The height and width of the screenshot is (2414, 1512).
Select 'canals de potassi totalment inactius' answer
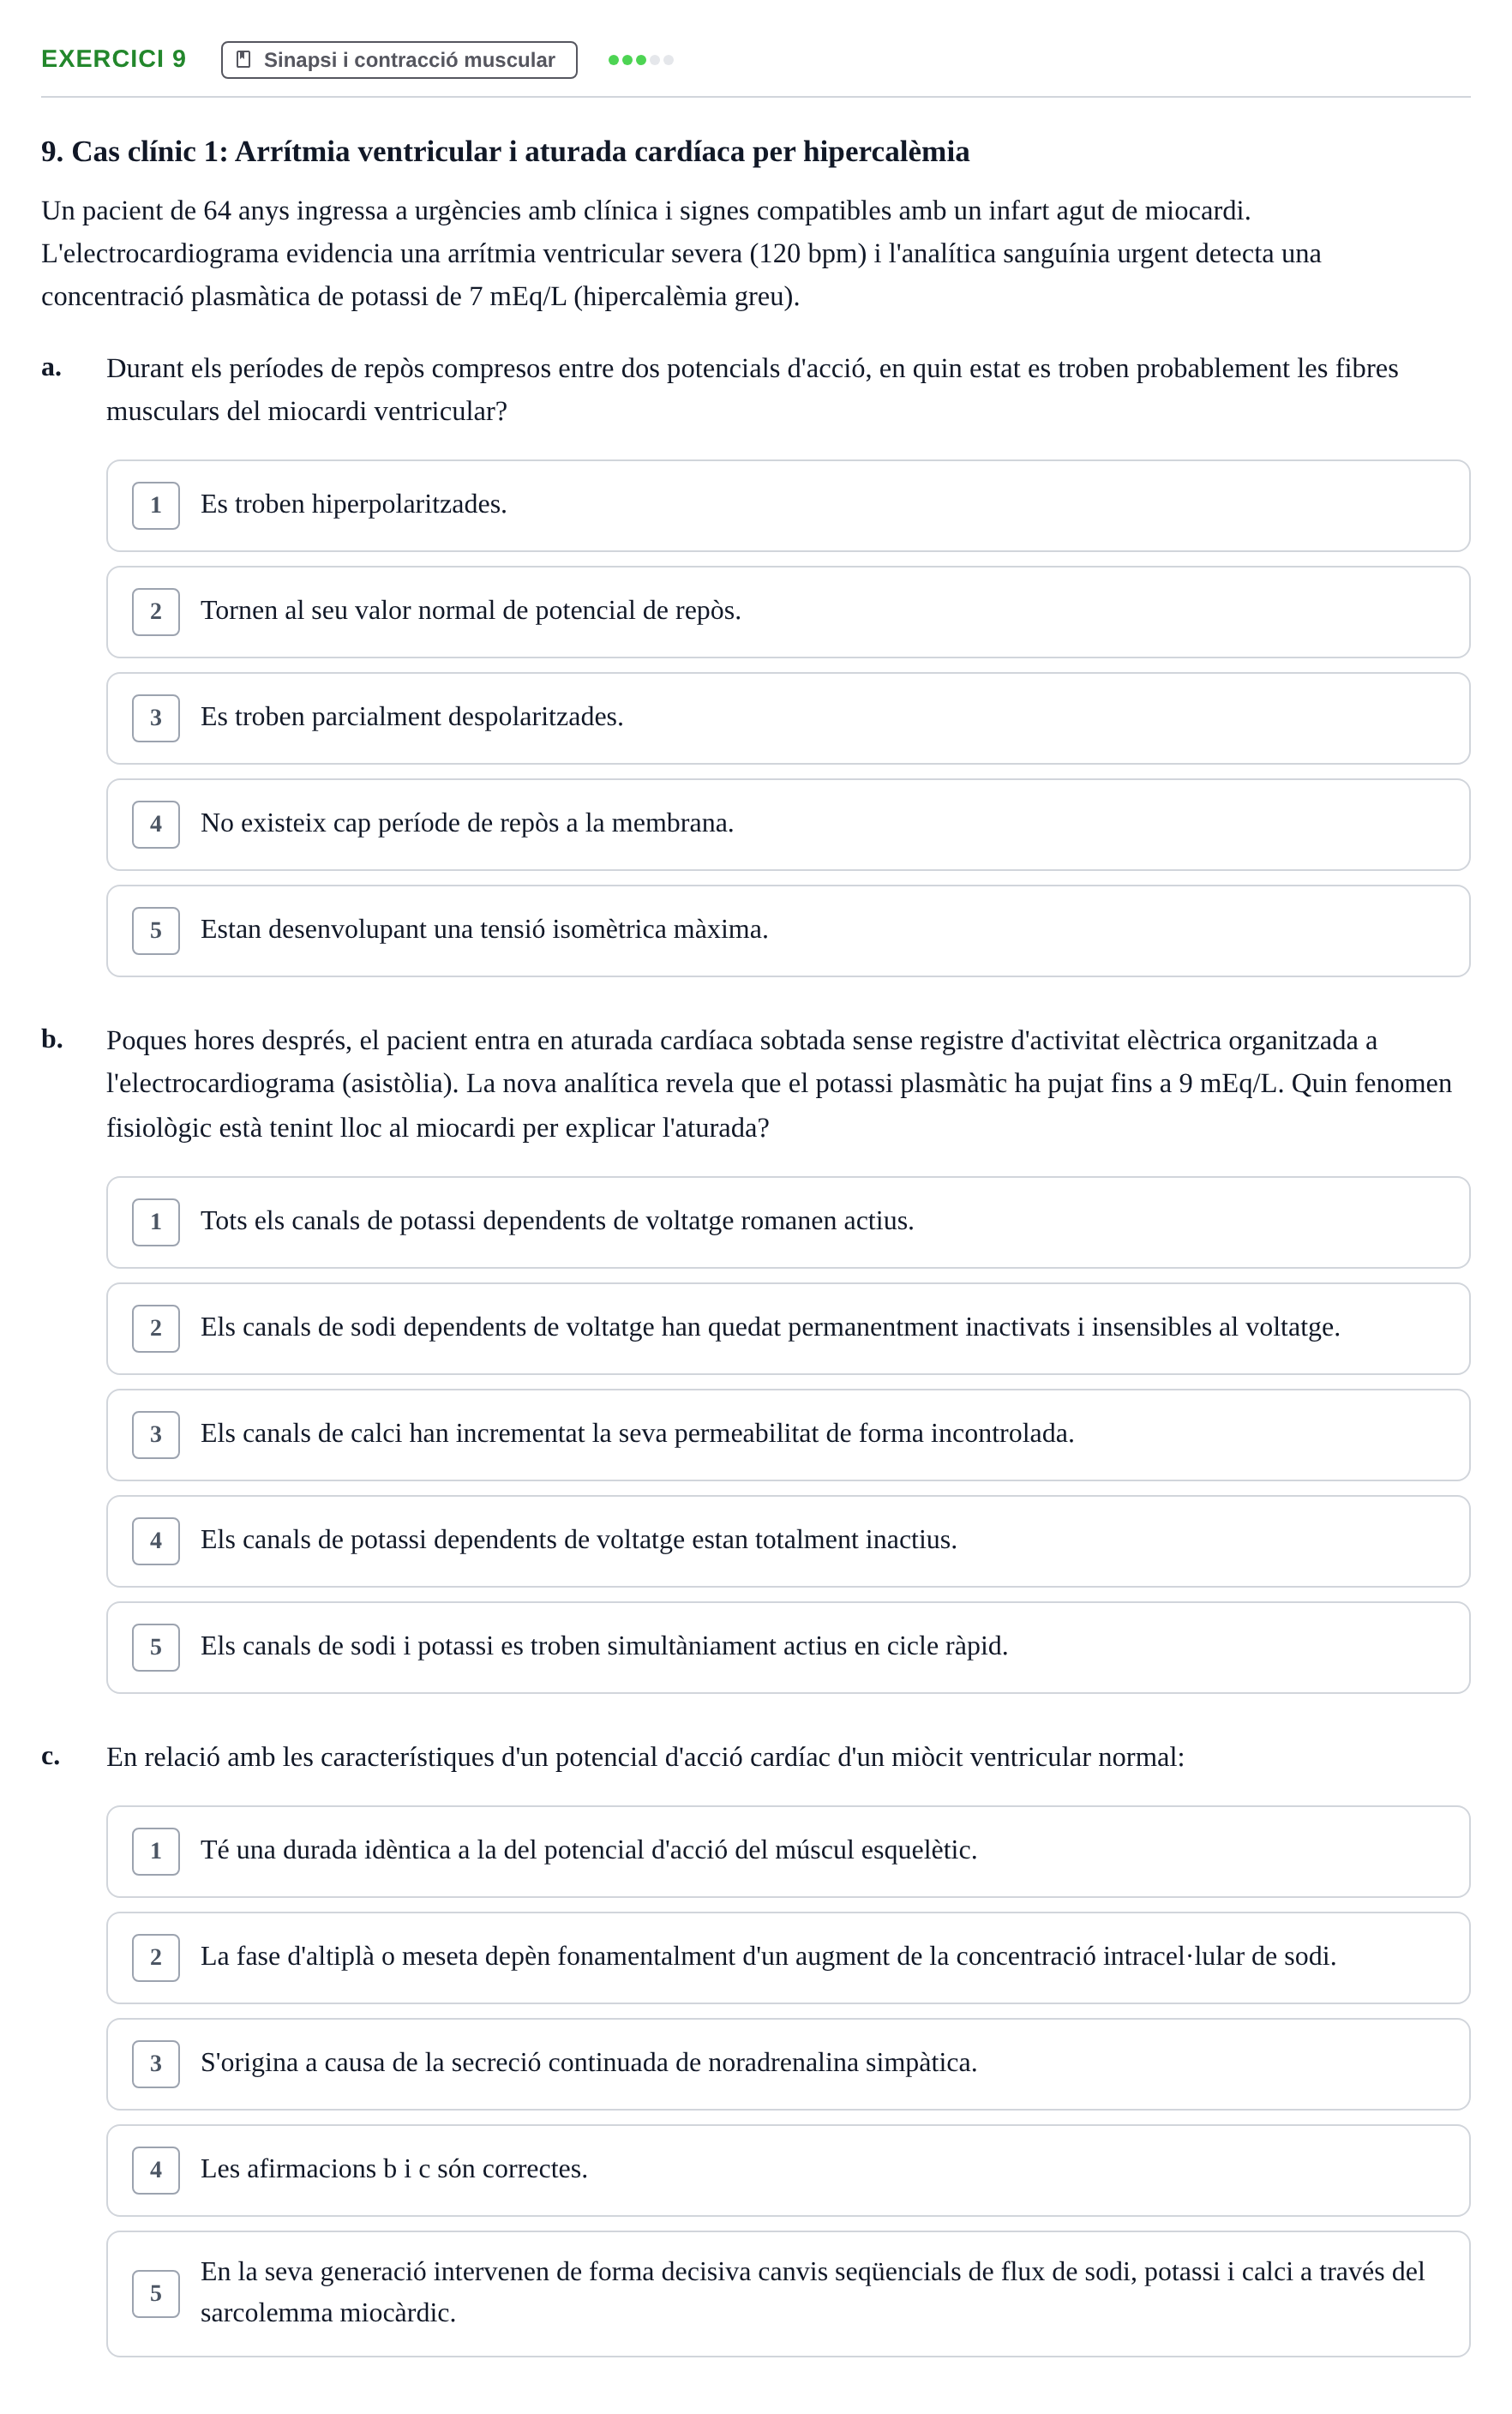[788, 1541]
